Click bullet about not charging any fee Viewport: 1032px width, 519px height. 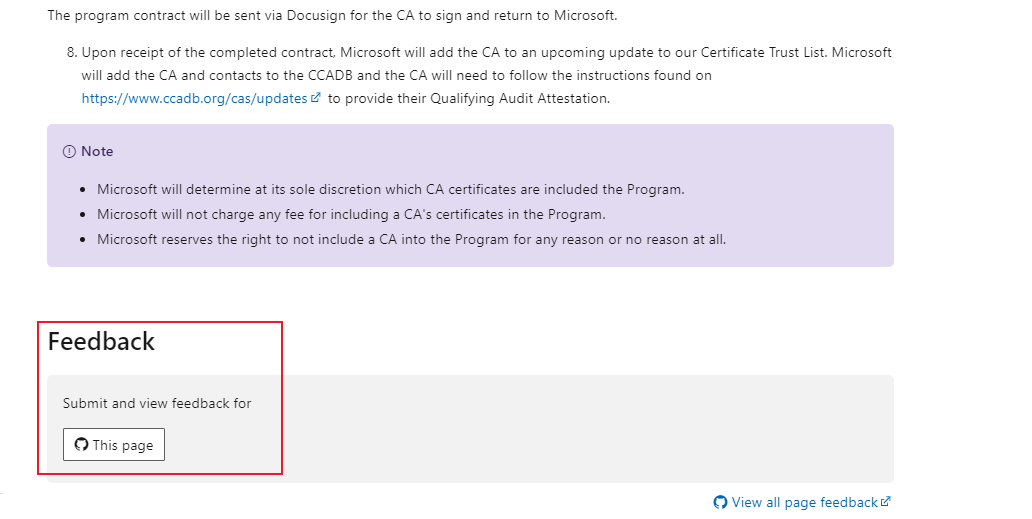(350, 214)
